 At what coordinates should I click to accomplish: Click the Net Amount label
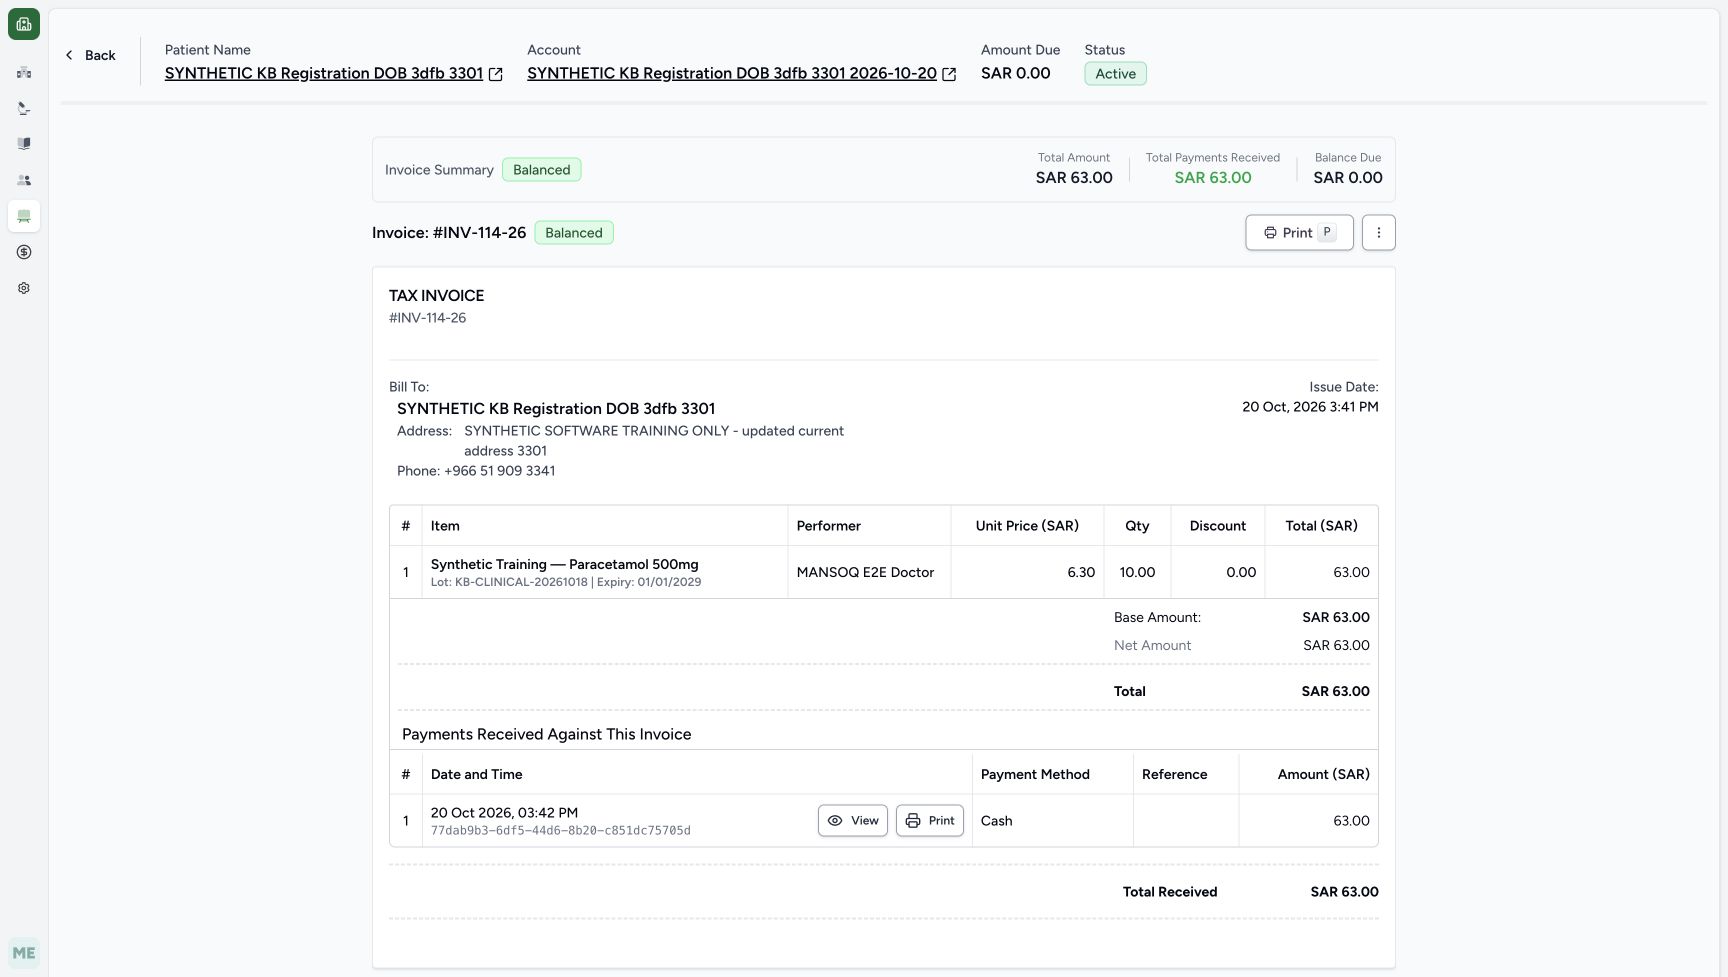point(1152,646)
